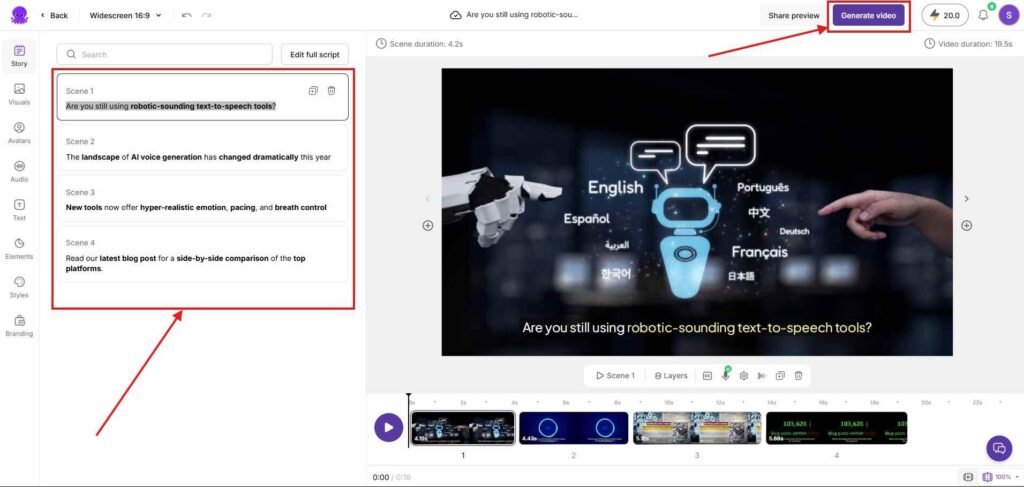Delete Scene 1 in the story list
Viewport: 1024px width, 487px height.
[x=332, y=91]
